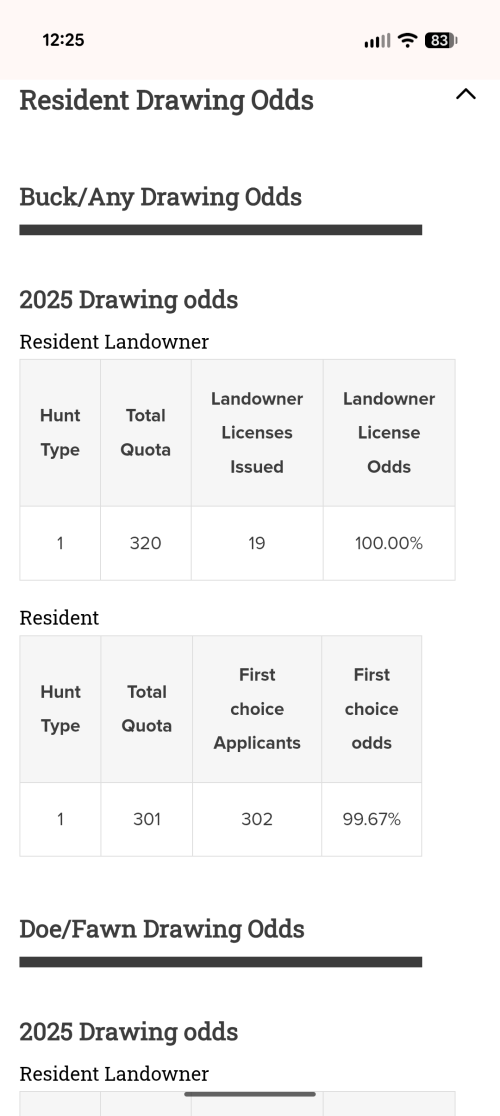Screen dimensions: 500x1116
Task: Tap the Wi-Fi icon in status bar
Action: coord(407,41)
